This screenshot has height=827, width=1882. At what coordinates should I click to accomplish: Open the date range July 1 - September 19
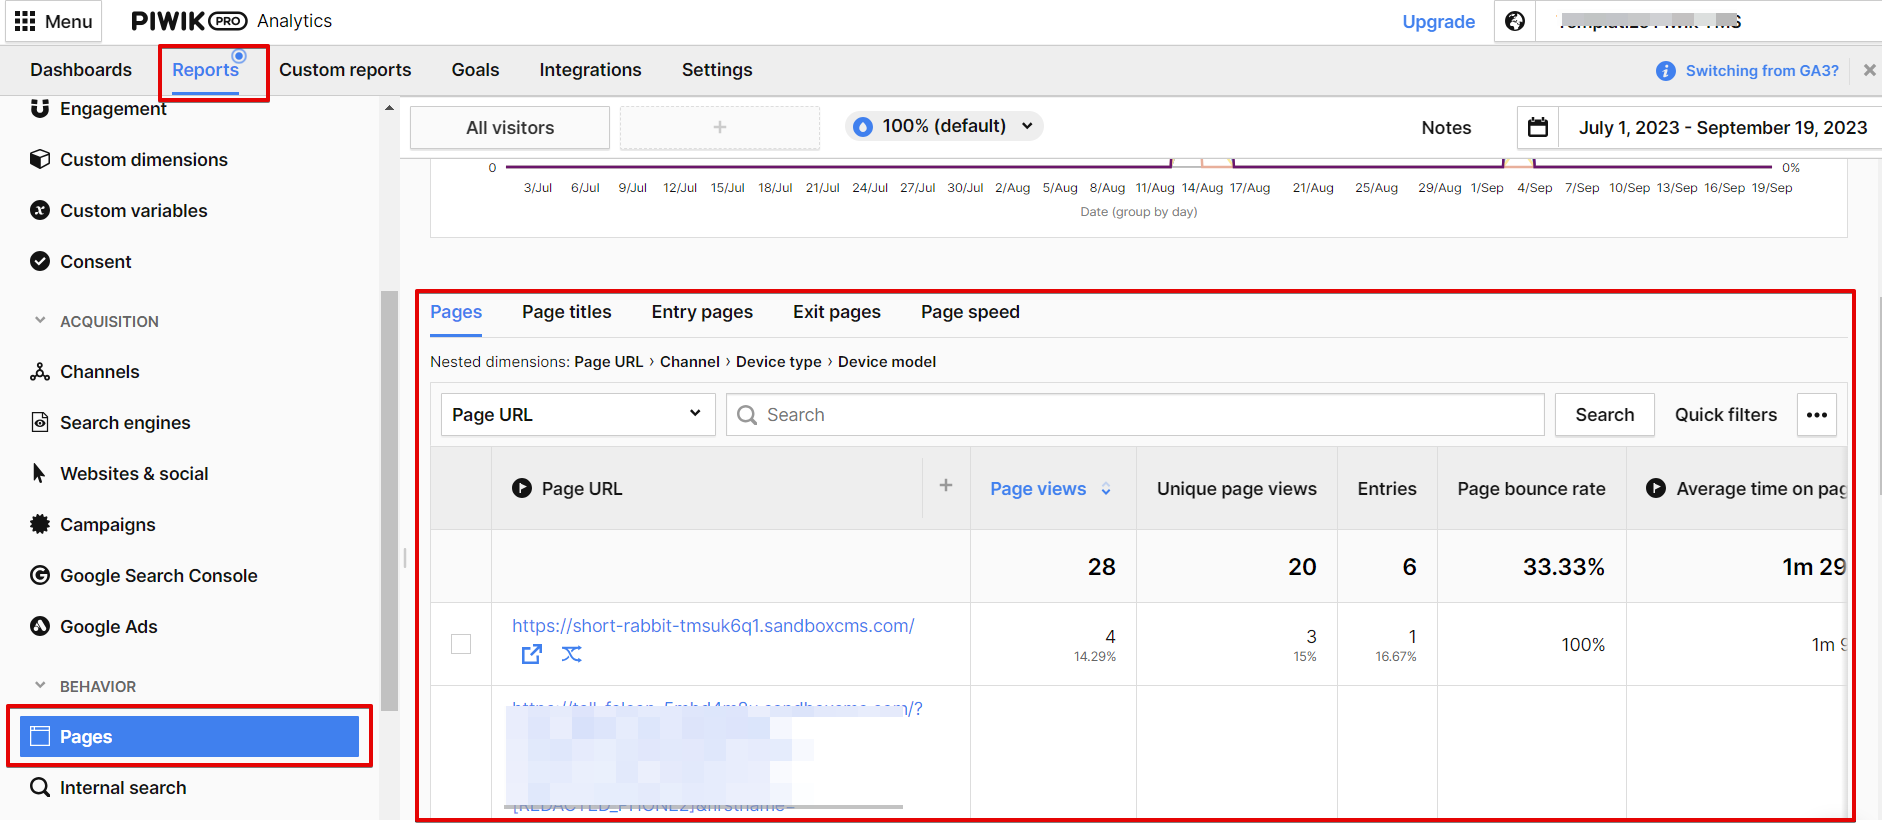click(x=1723, y=127)
